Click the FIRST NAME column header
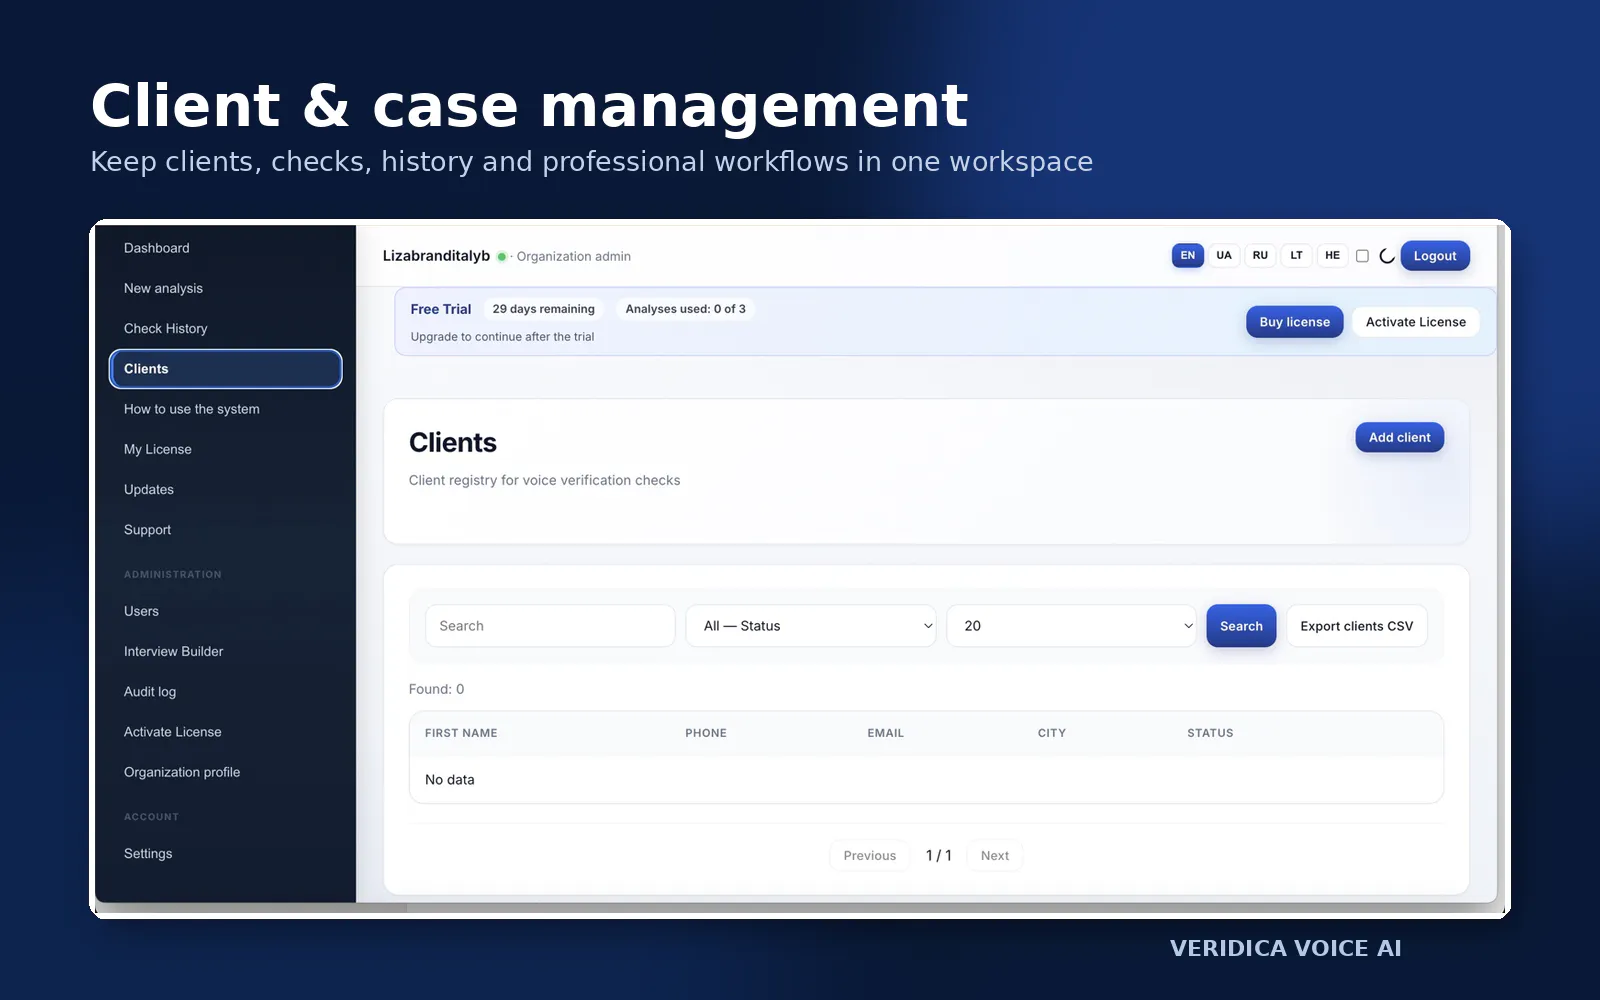Viewport: 1600px width, 1000px height. pos(461,733)
